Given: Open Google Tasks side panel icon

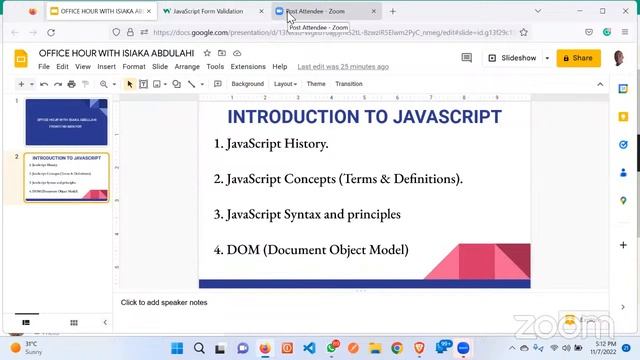Looking at the screenshot, I should tap(623, 144).
